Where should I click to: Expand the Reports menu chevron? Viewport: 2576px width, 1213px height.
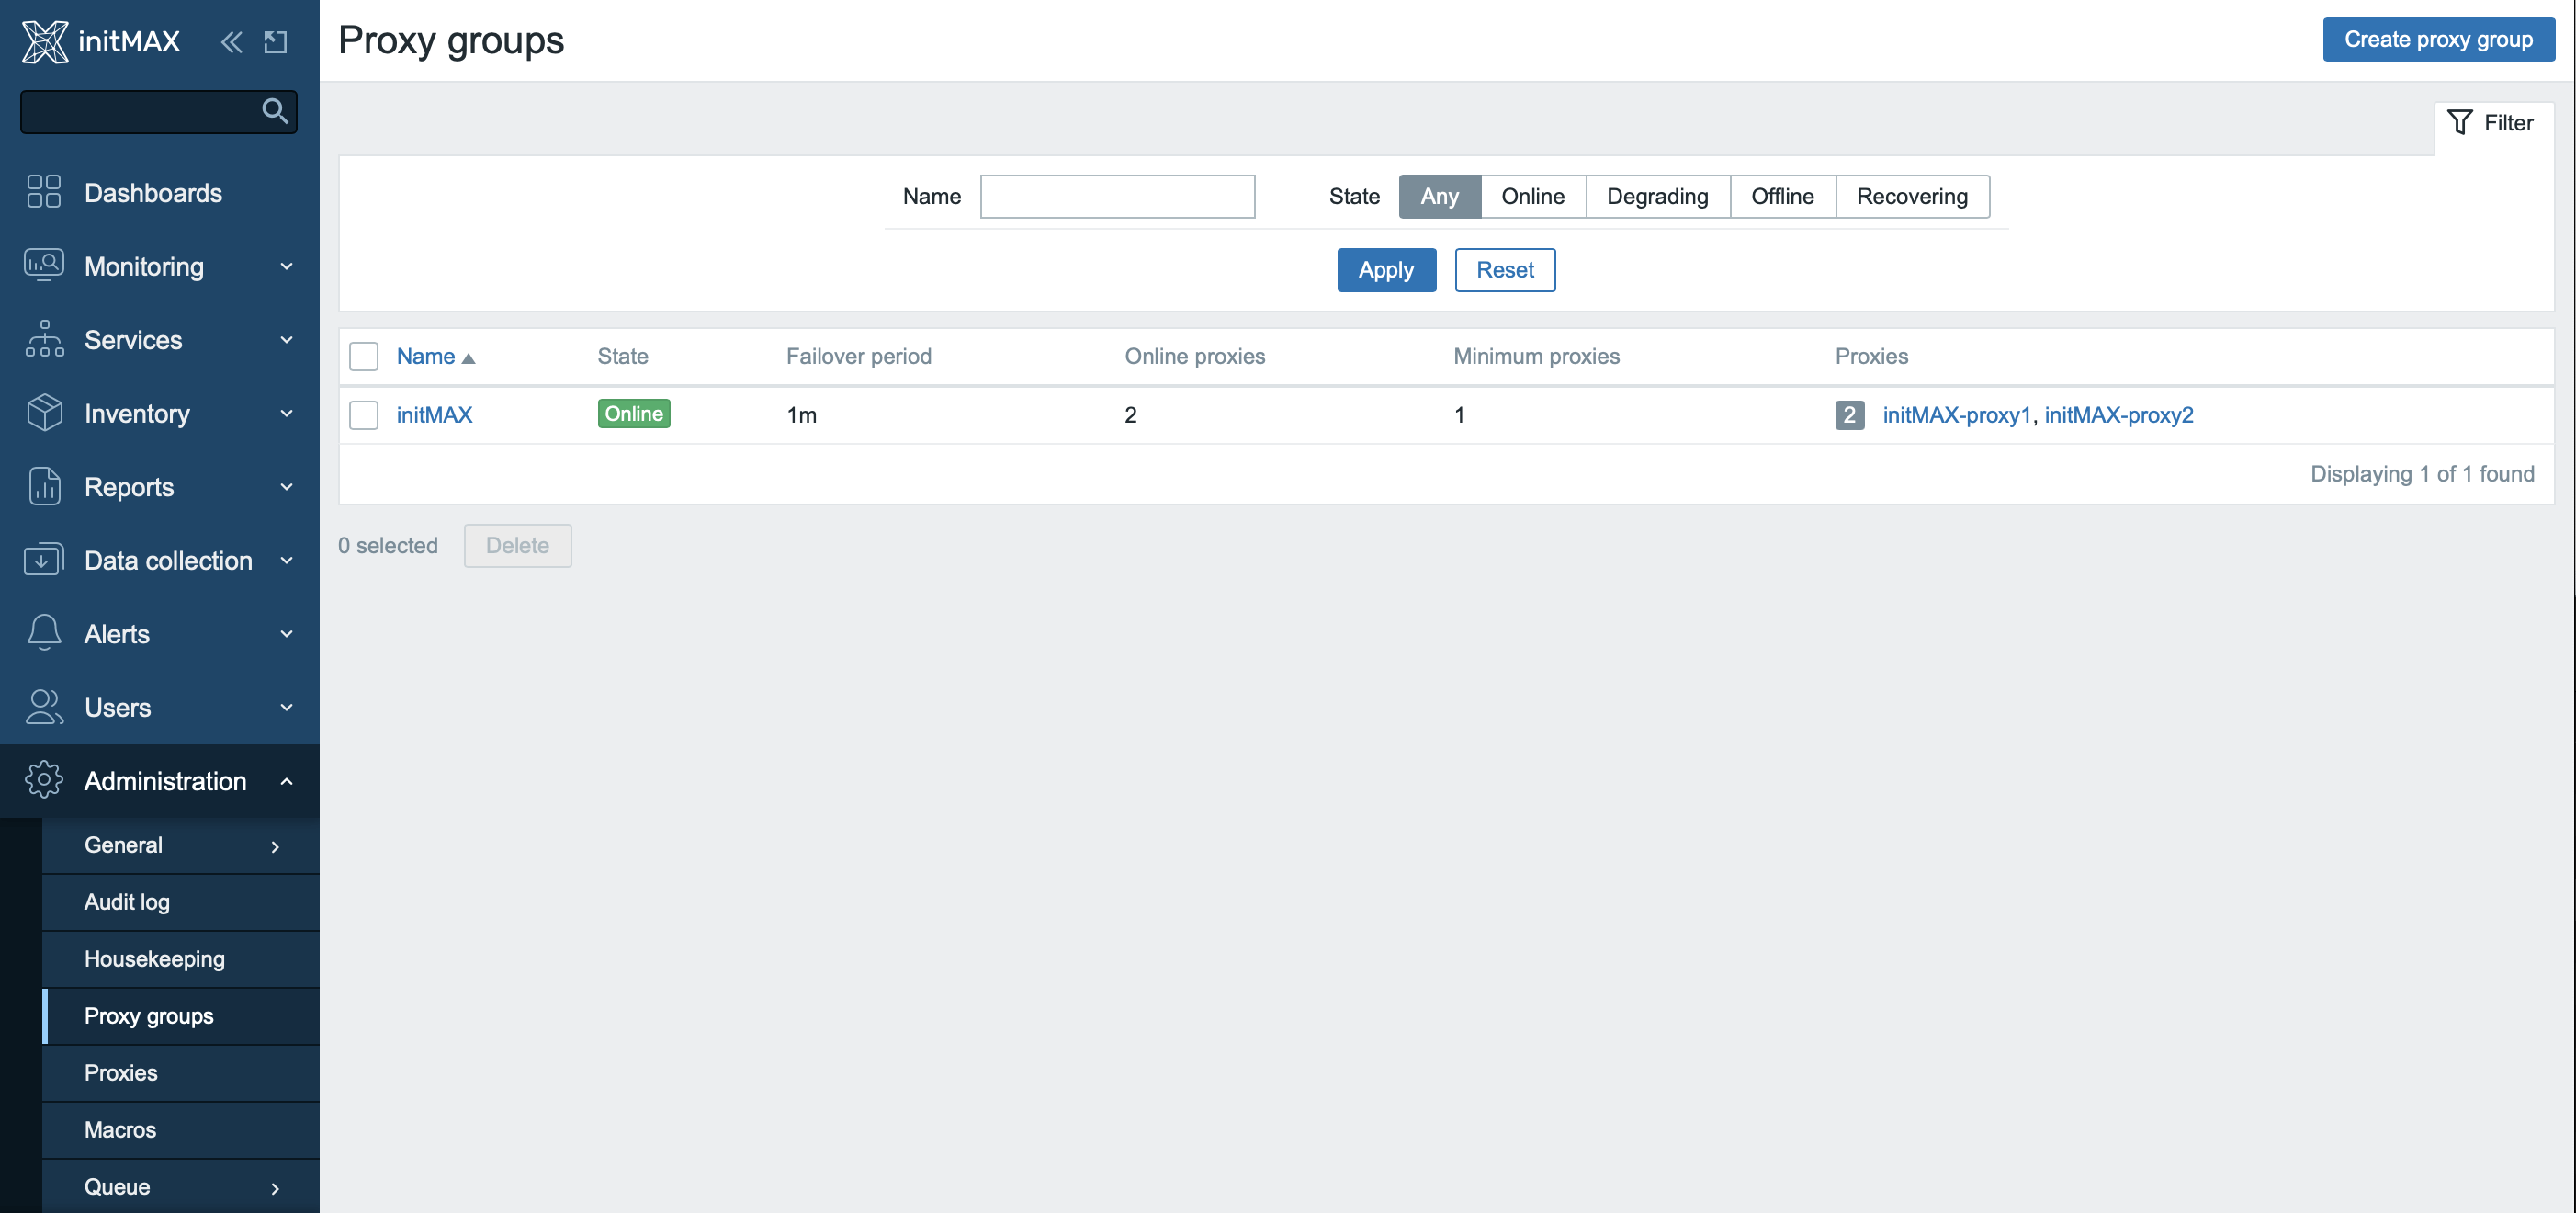pos(287,487)
